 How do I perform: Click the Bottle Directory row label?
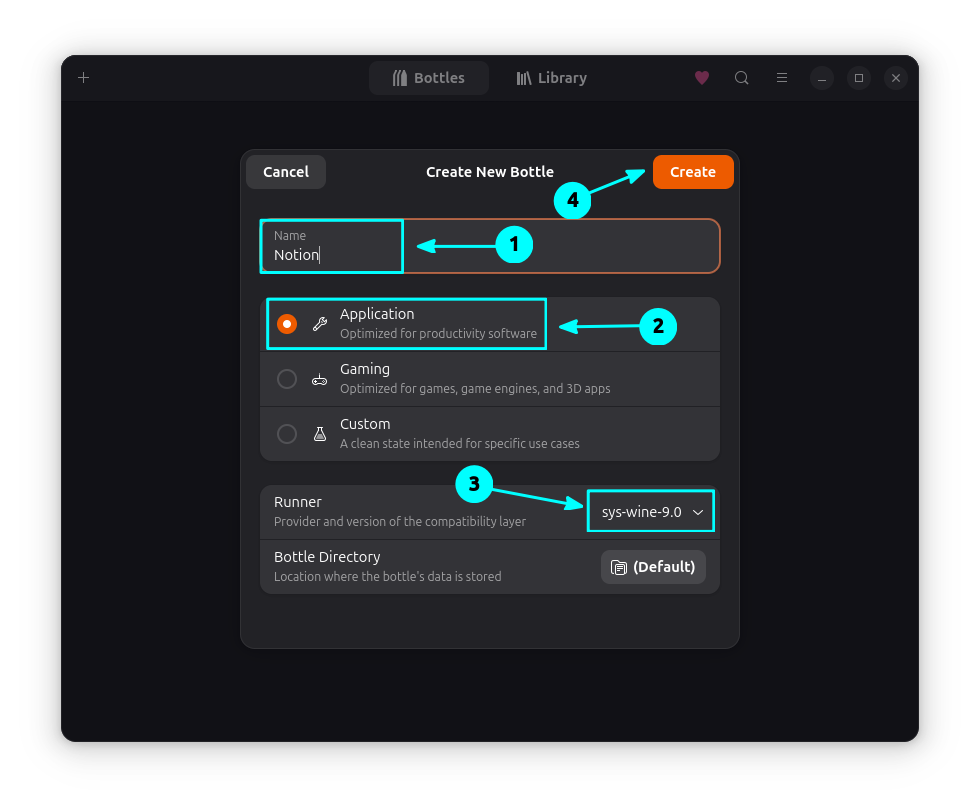pos(327,556)
